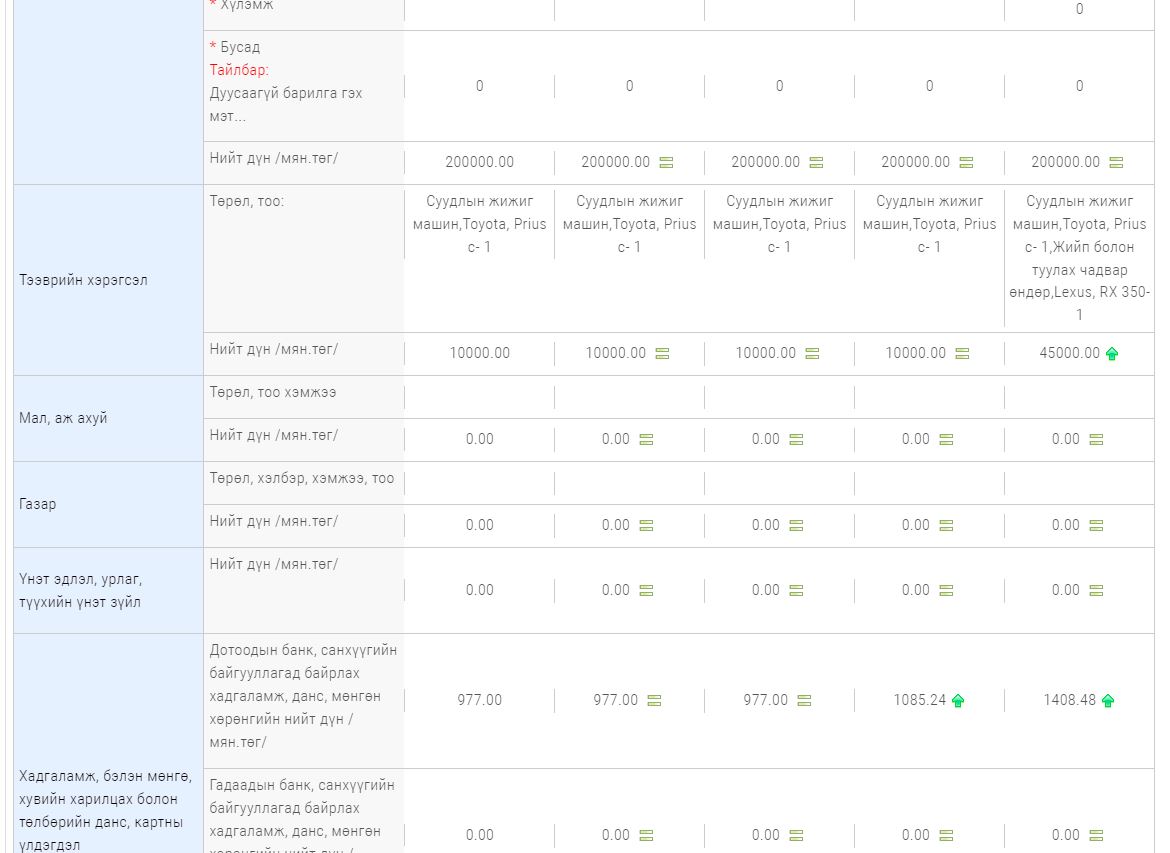
Task: Click unchanged icon beside last-column 200000.00
Action: (x=1116, y=163)
